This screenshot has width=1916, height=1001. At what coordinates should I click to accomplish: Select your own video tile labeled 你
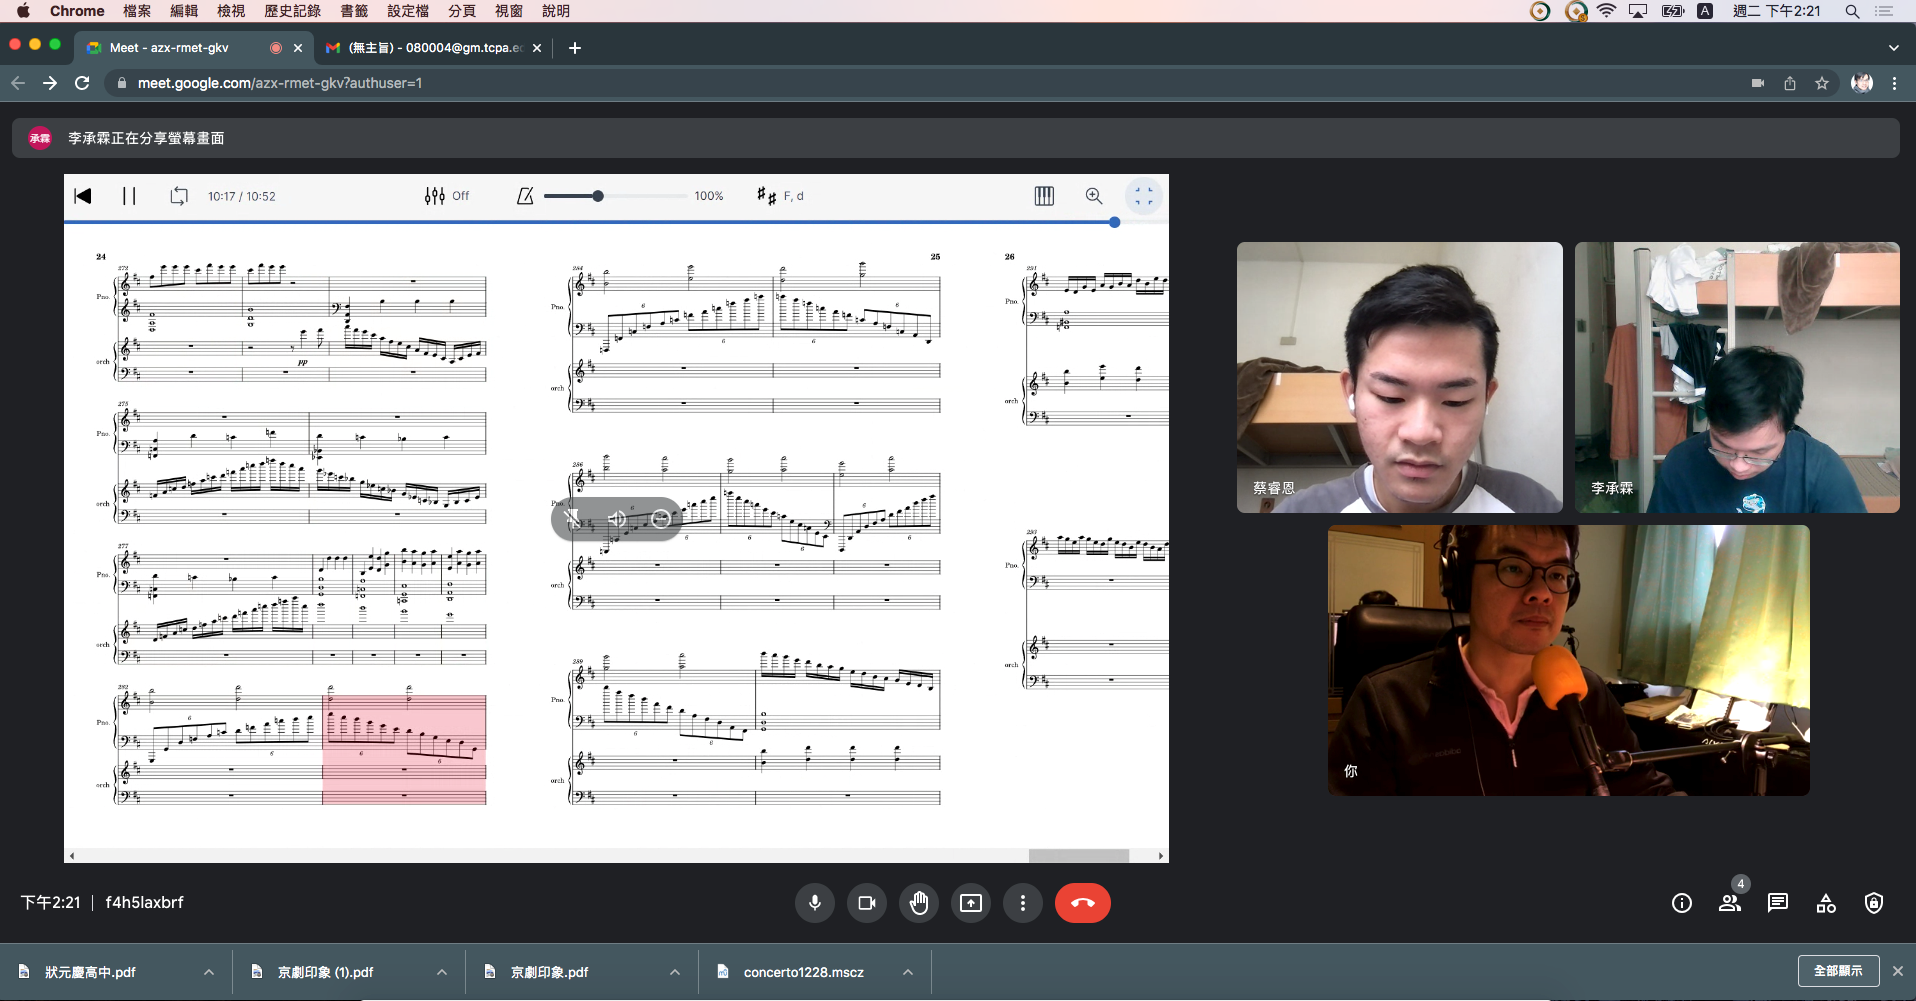[1569, 660]
